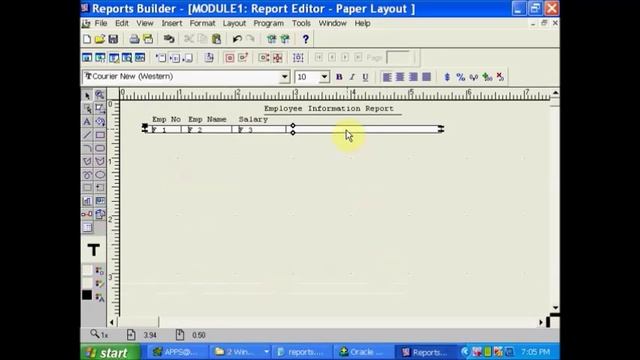Expand the 2 Win... taskbar group arrow
The width and height of the screenshot is (640, 360).
pos(266,352)
